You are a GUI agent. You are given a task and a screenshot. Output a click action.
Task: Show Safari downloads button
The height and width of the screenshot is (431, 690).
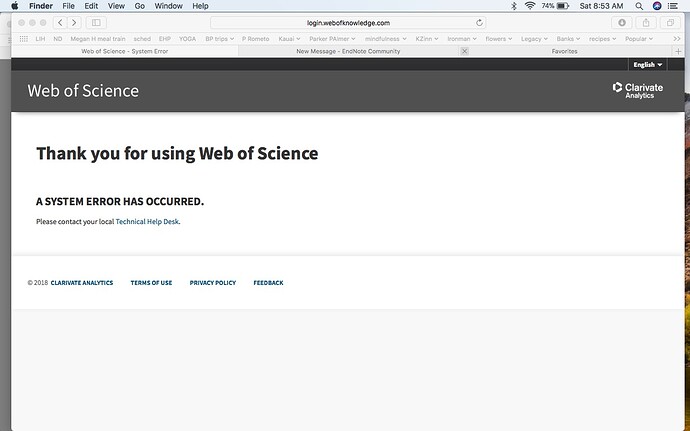pos(622,22)
